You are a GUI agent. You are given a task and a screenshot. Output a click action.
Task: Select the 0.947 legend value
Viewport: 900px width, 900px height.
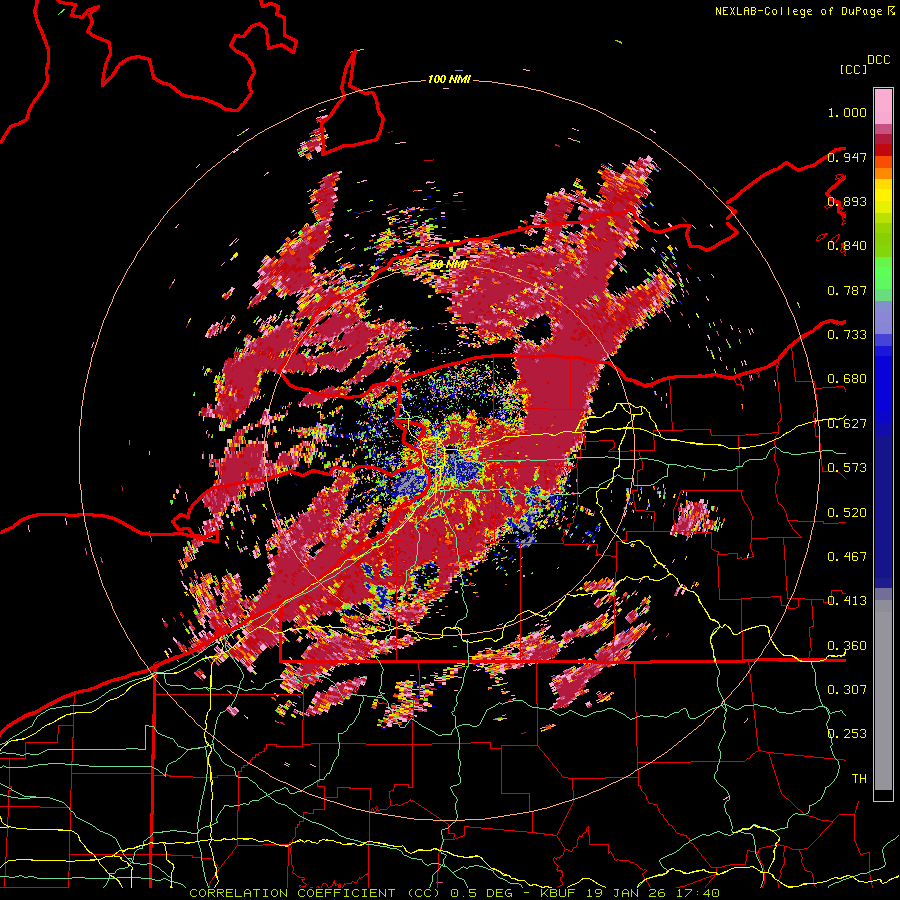click(847, 157)
